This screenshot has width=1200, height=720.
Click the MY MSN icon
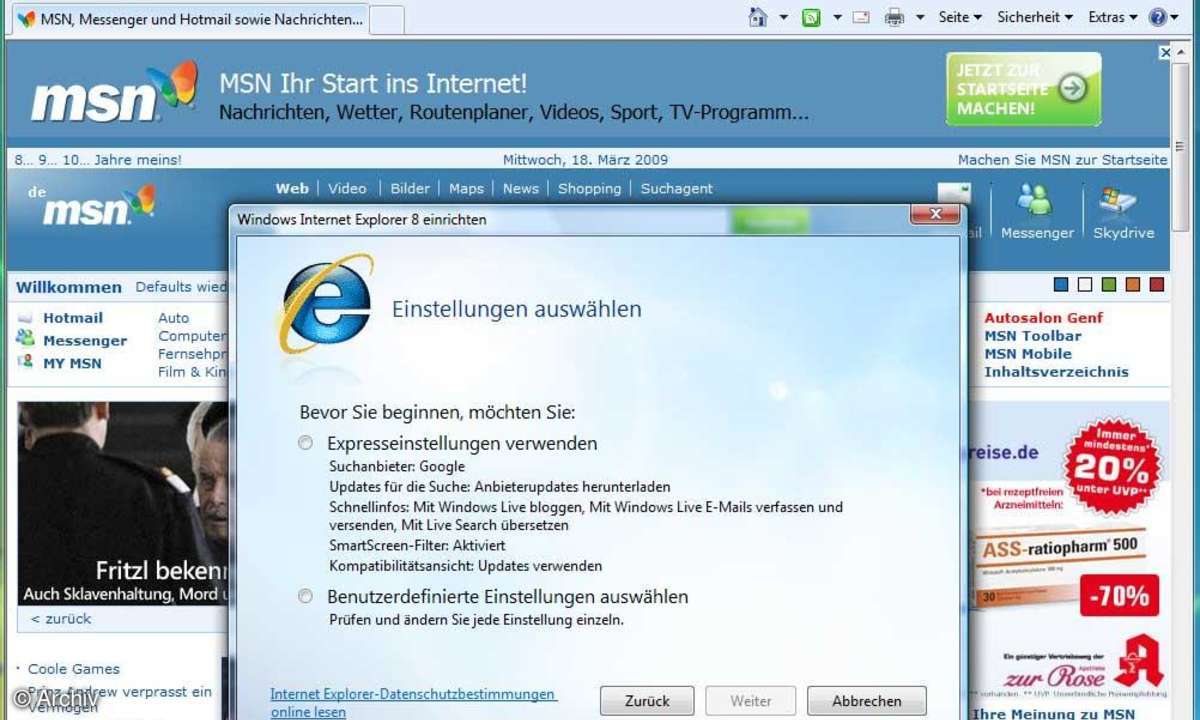pyautogui.click(x=25, y=362)
